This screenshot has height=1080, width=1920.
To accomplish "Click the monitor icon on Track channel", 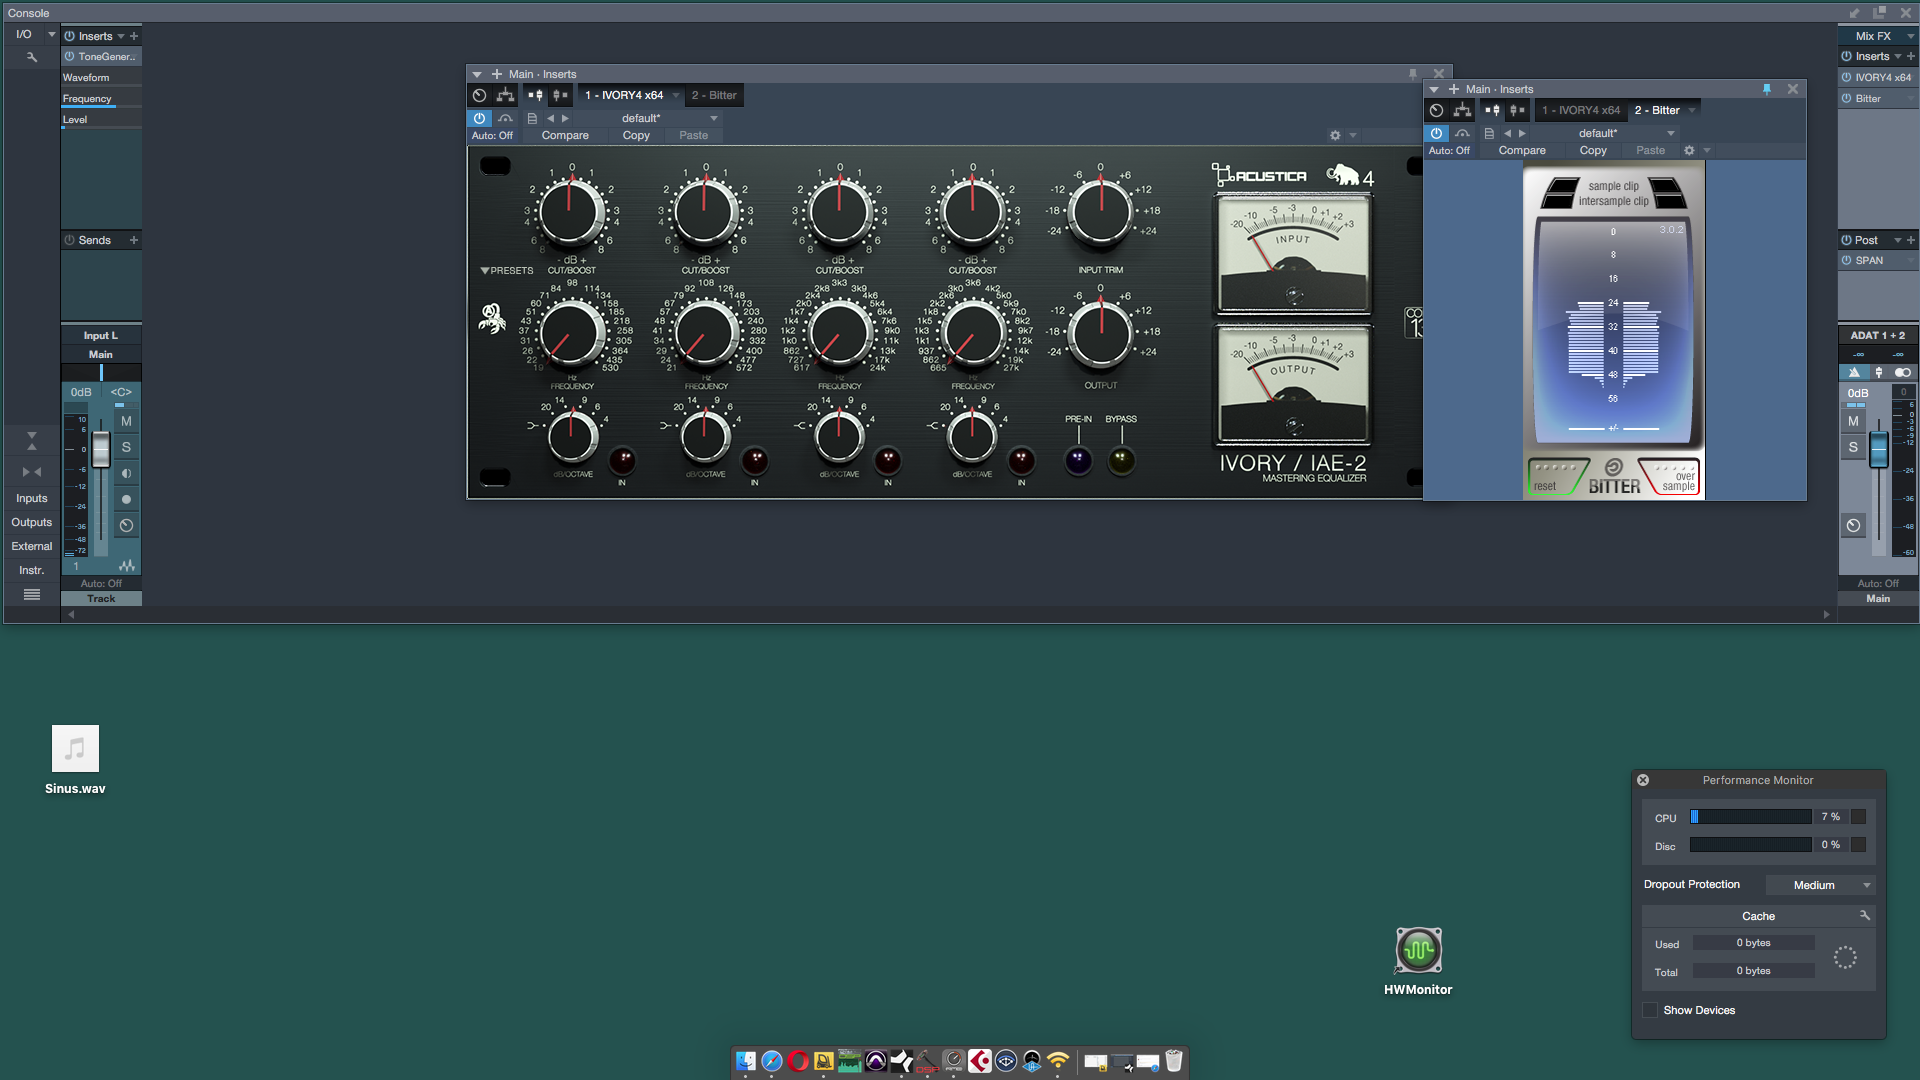I will click(126, 473).
